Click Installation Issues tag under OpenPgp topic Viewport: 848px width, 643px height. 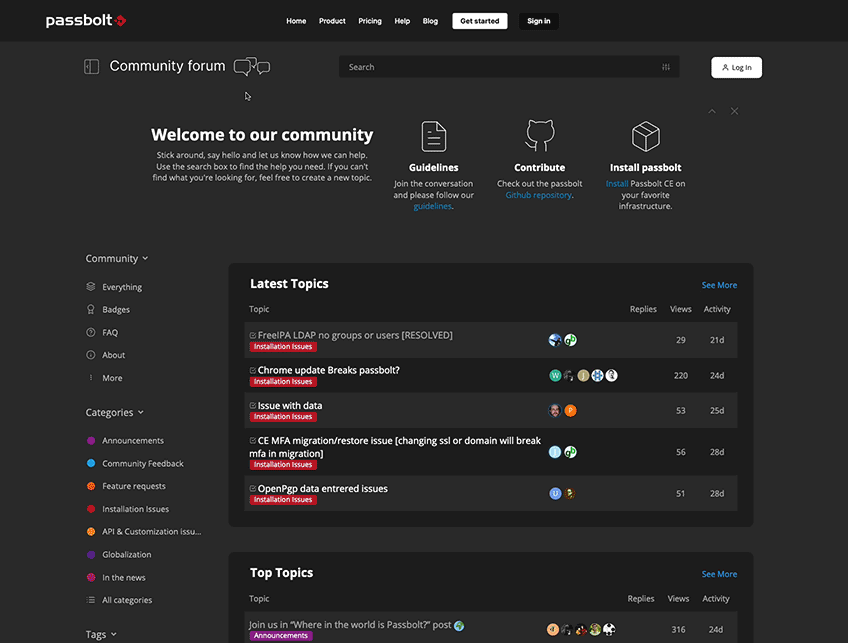coord(283,500)
